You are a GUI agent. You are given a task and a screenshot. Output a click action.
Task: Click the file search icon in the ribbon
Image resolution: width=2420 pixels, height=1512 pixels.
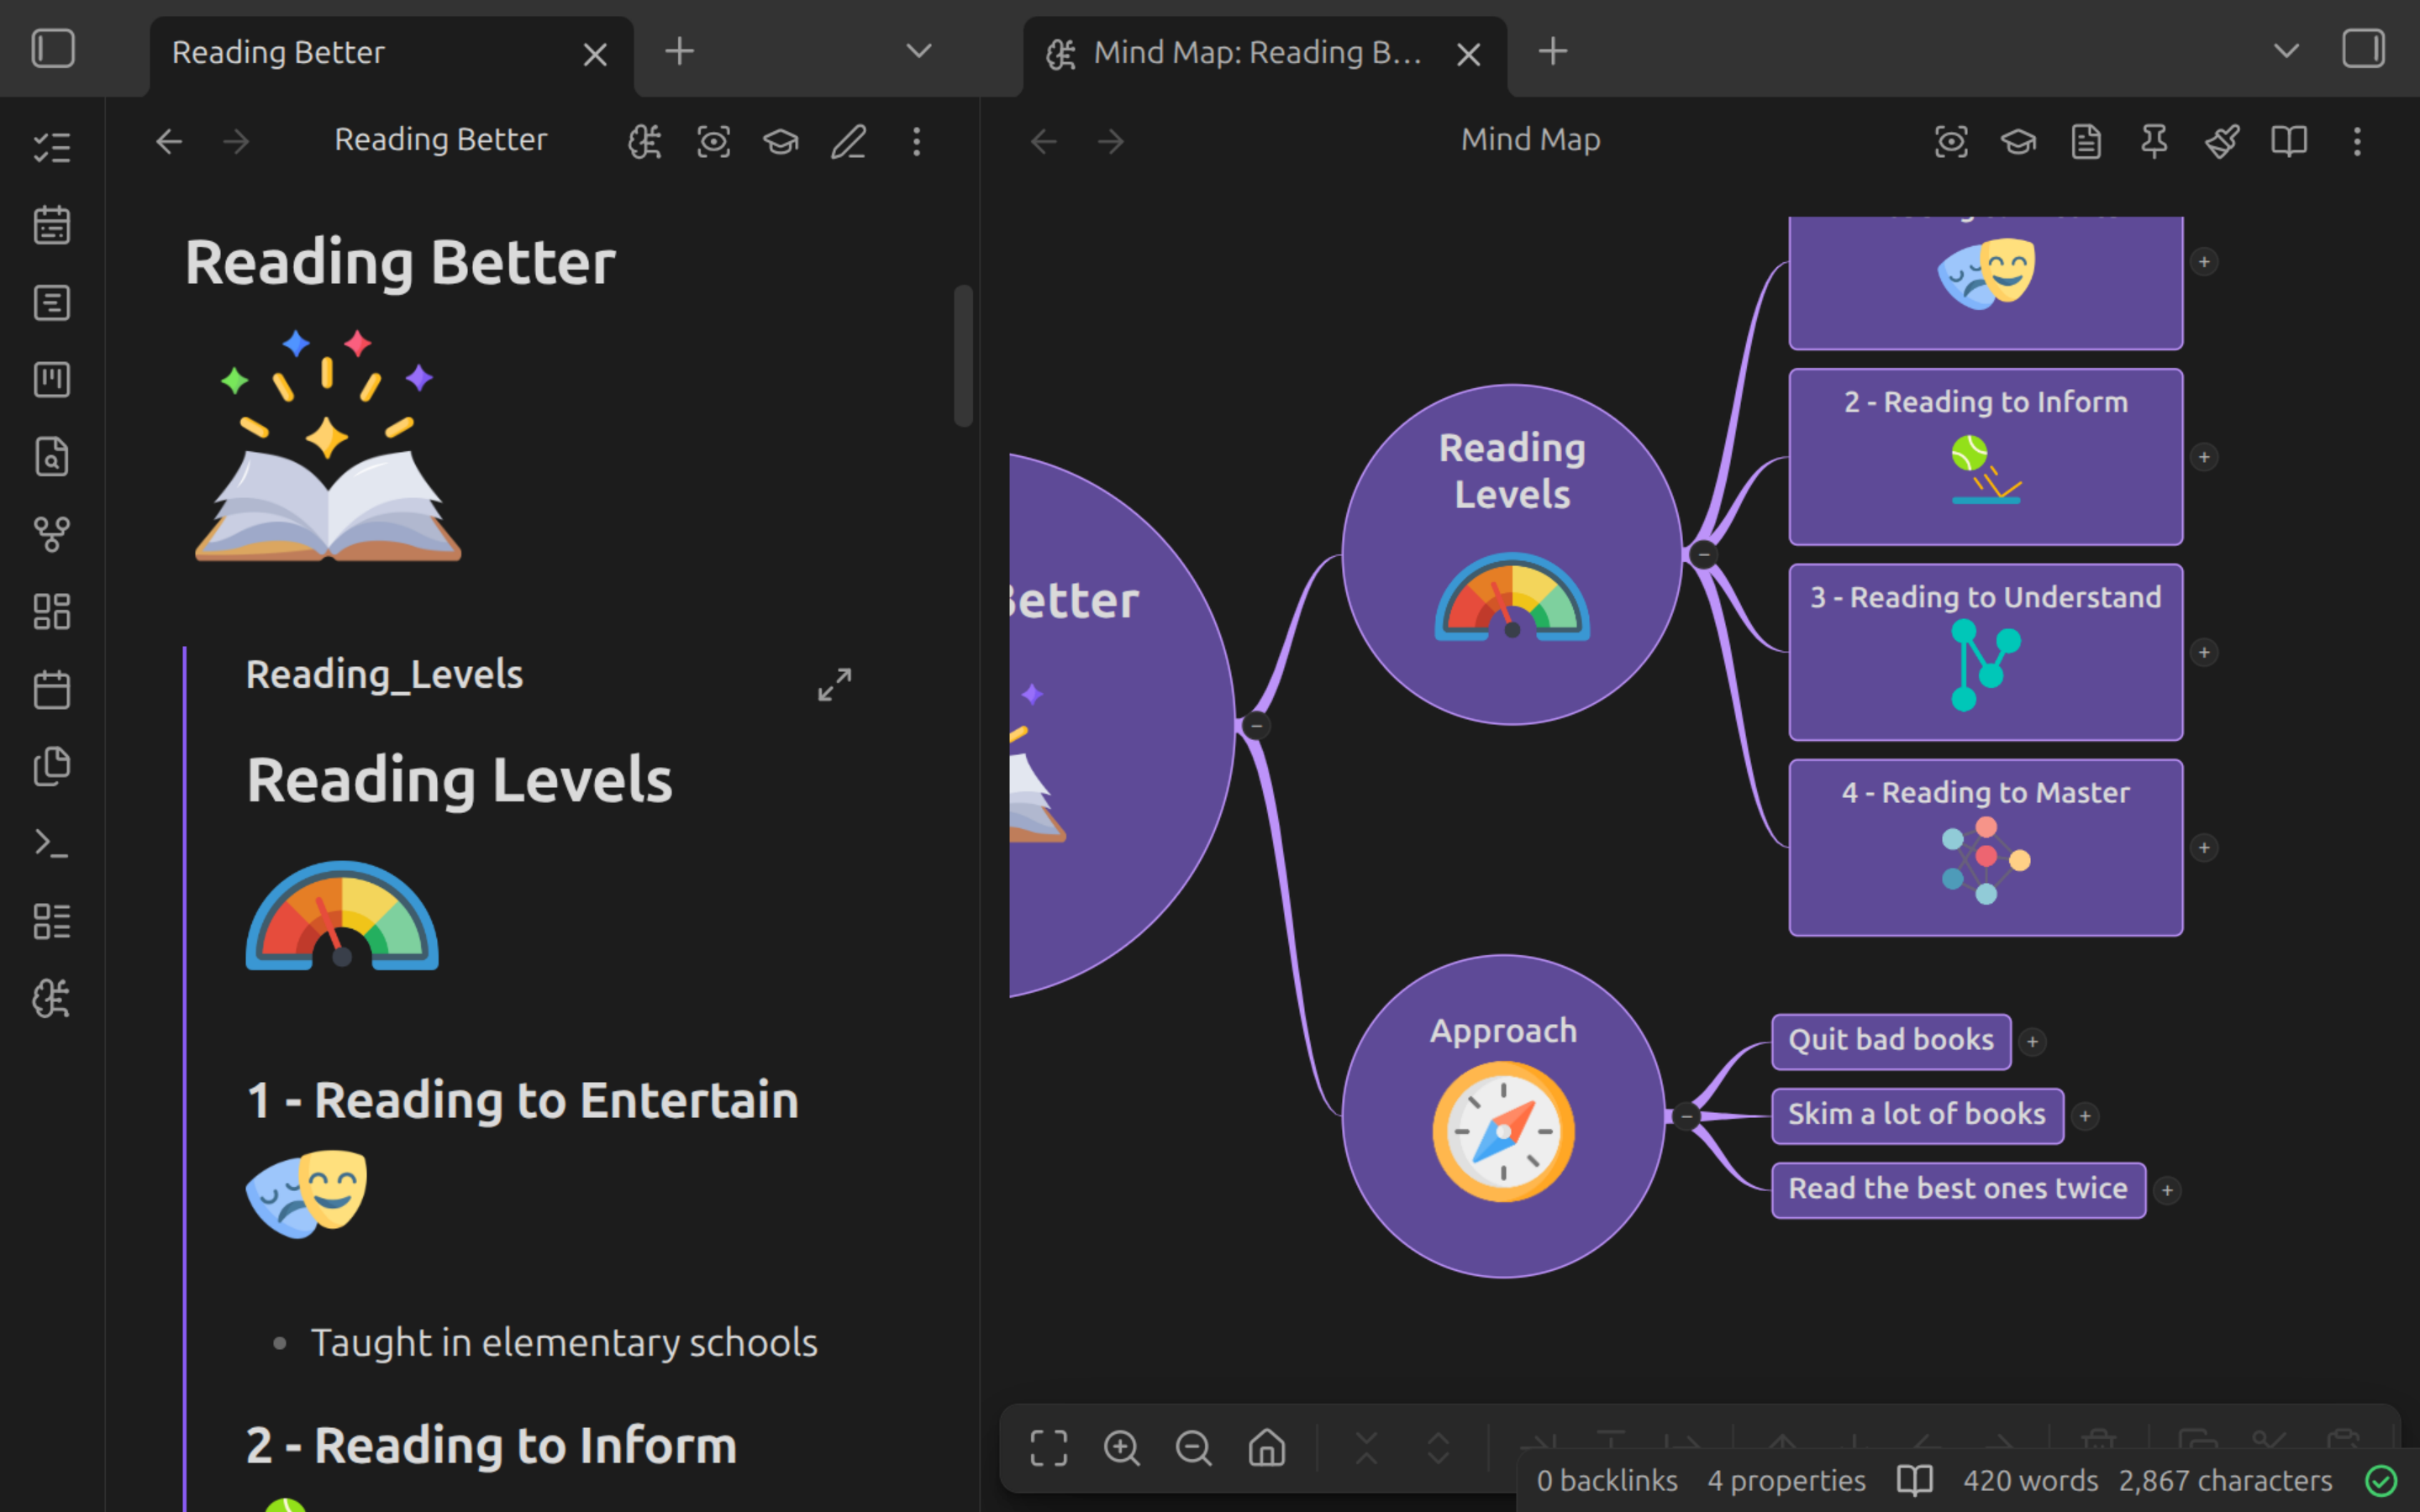(52, 457)
